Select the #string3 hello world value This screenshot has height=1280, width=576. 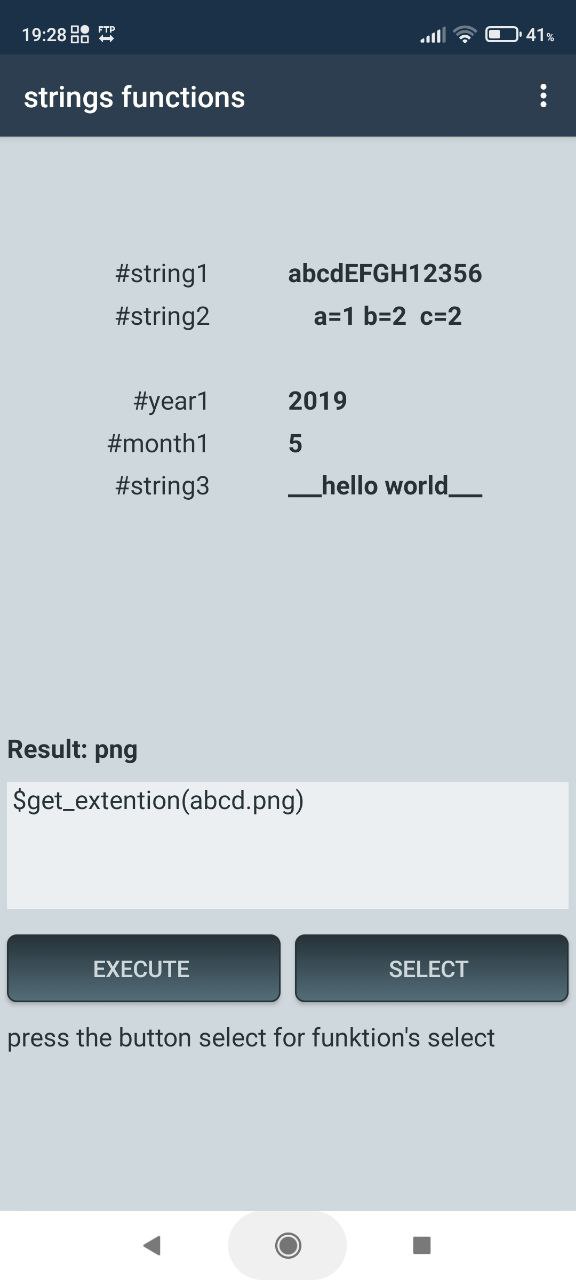[385, 487]
